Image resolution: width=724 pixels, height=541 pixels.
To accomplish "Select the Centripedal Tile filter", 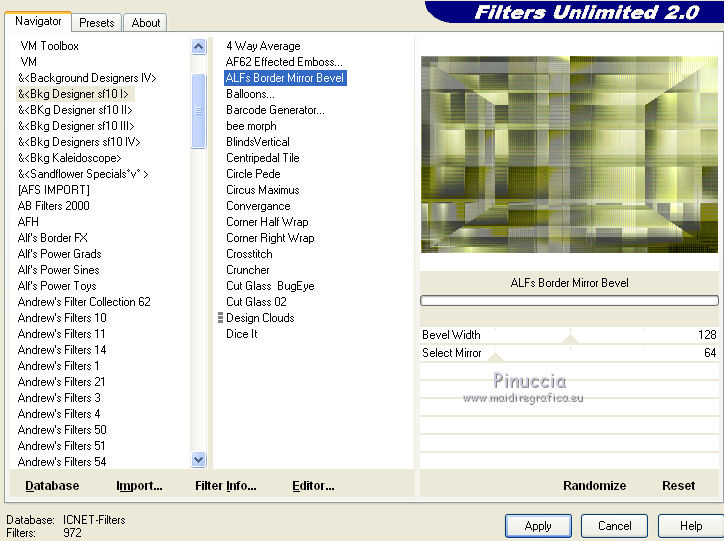I will pos(263,158).
